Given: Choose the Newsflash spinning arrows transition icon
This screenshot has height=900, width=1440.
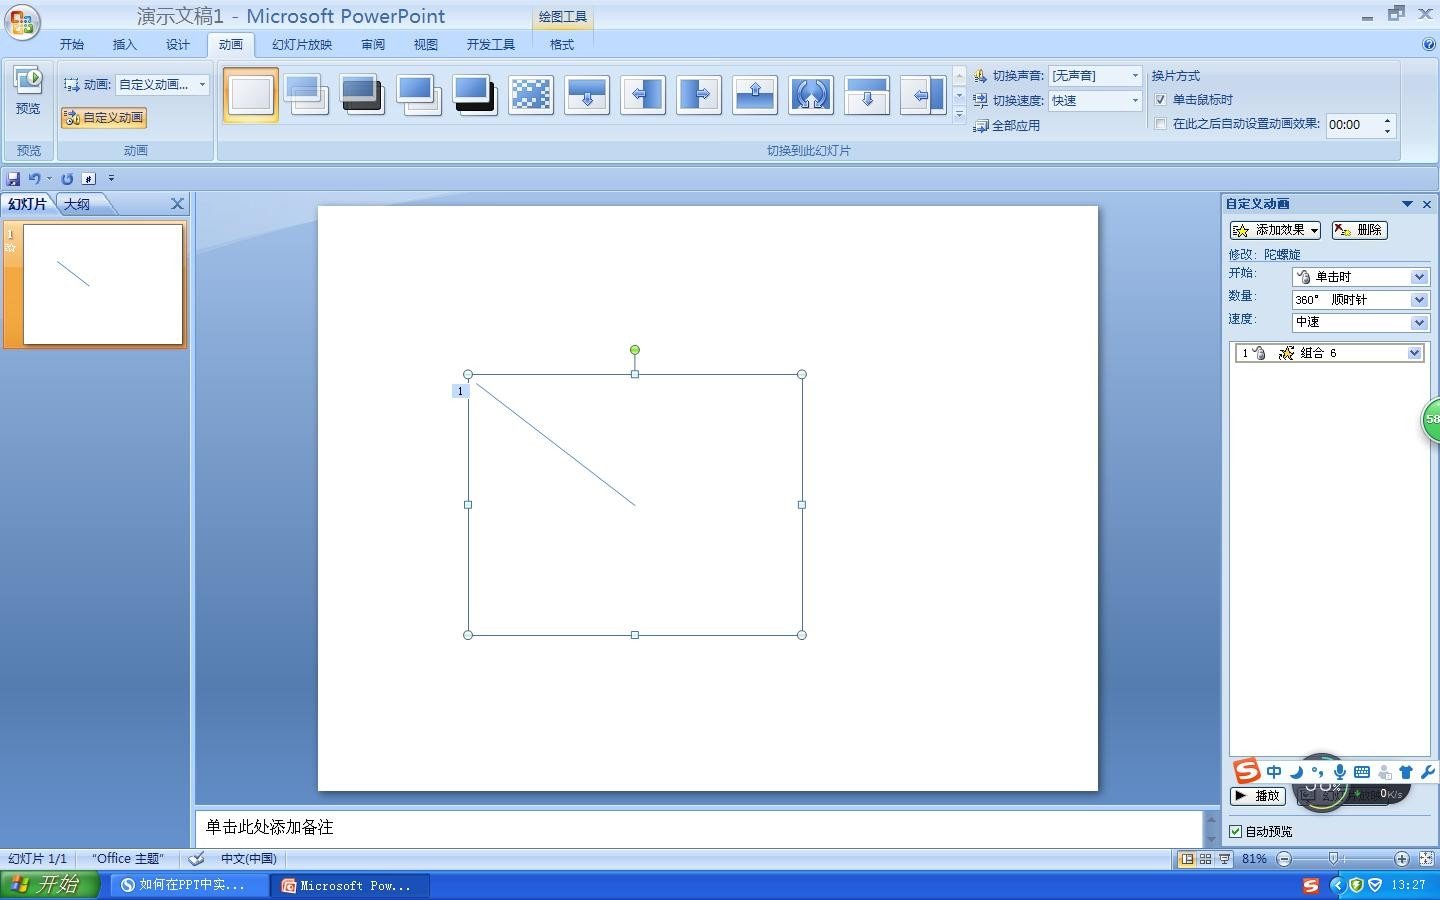Looking at the screenshot, I should 811,95.
